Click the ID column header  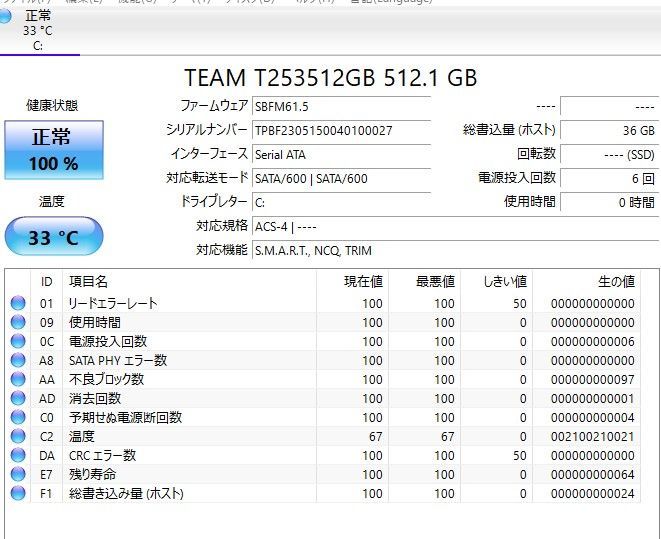[x=46, y=282]
